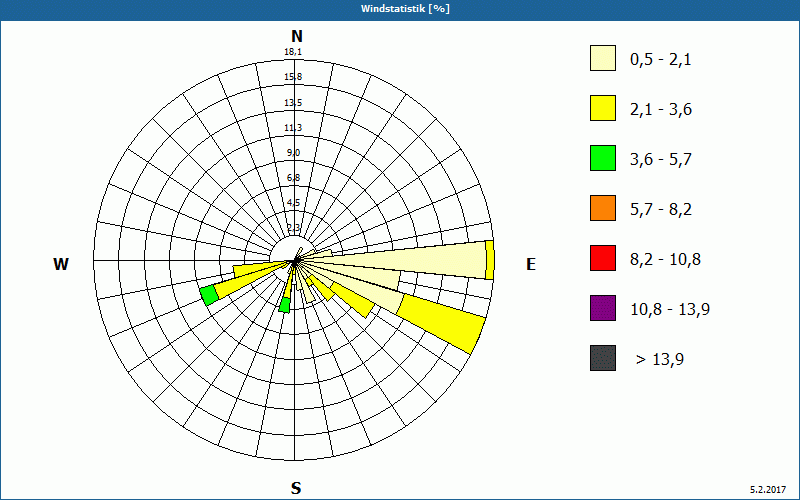Click the yellow tip of the east sector
The image size is (800, 500).
(x=490, y=260)
